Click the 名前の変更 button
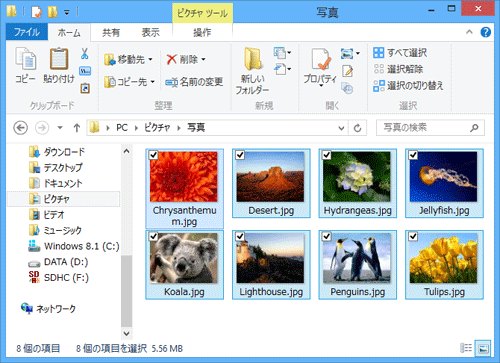The width and height of the screenshot is (500, 363). click(x=194, y=82)
